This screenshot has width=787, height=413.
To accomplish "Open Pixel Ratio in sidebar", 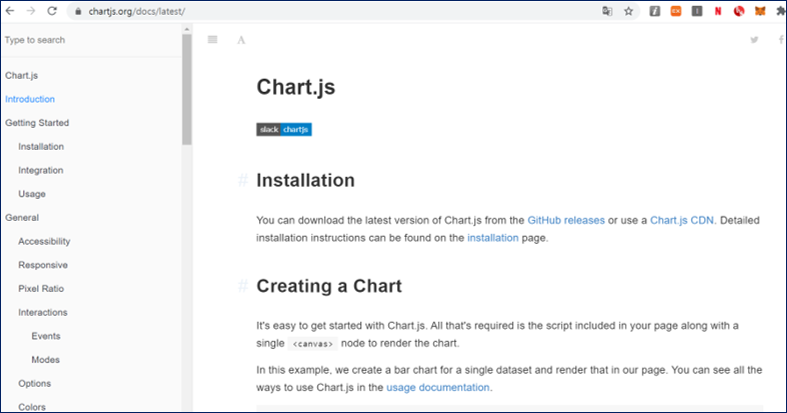I will pyautogui.click(x=41, y=289).
